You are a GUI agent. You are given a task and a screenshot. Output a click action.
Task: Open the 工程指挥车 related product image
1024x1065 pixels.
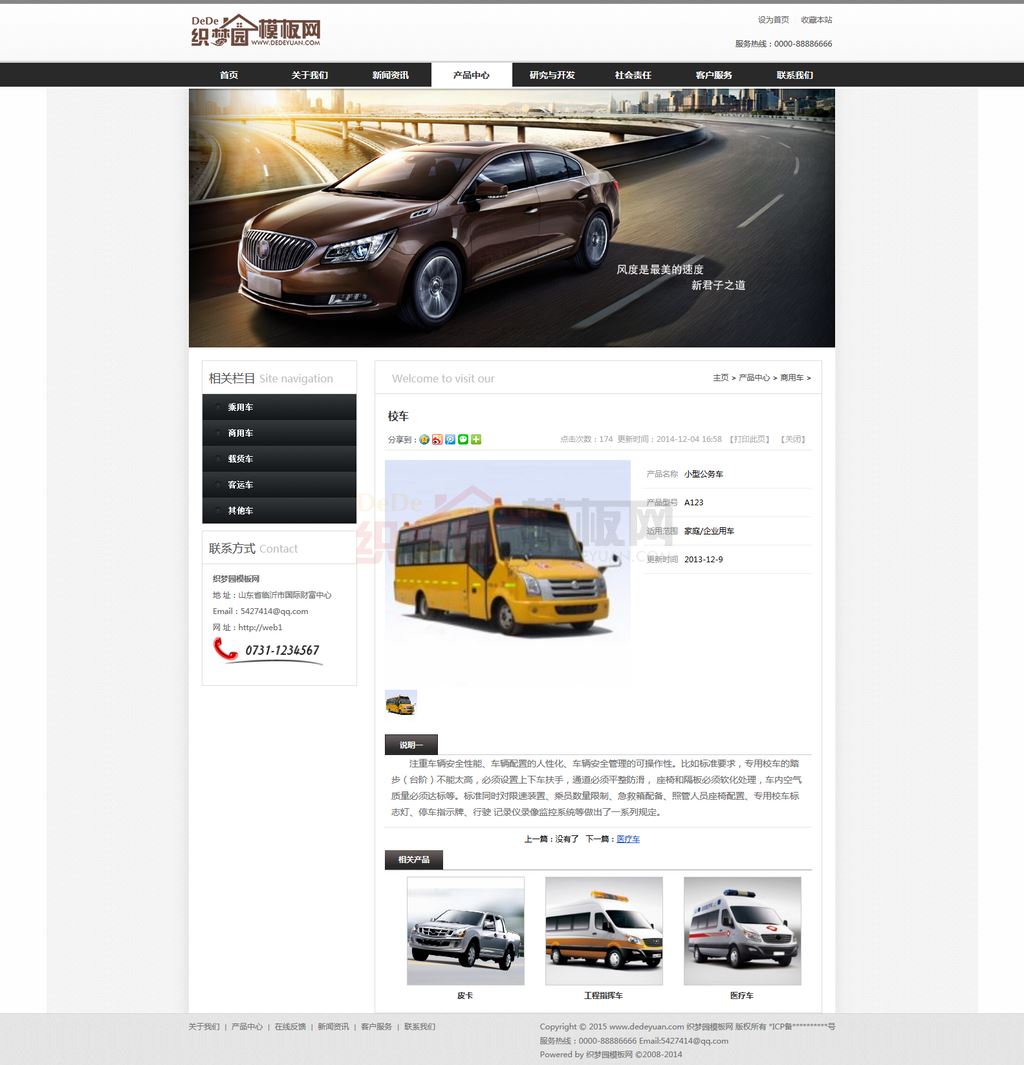[603, 931]
